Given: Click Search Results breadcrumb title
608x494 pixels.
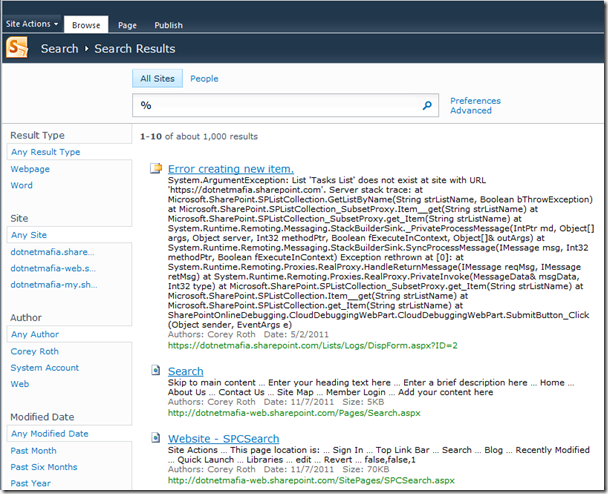Looking at the screenshot, I should point(135,48).
